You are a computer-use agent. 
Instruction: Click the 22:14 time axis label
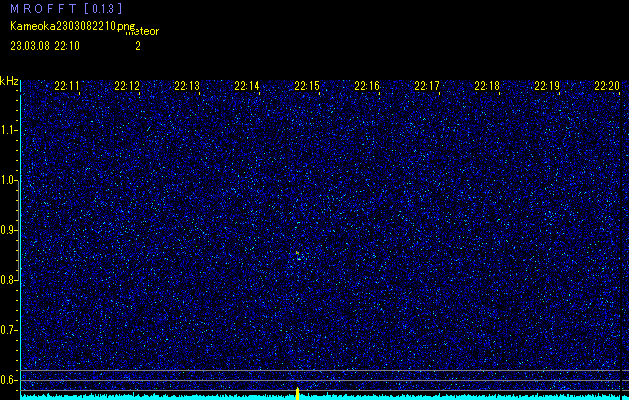coord(247,86)
